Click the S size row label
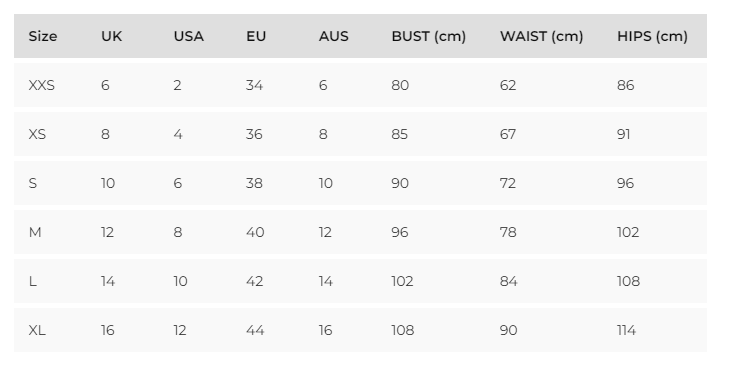 (33, 183)
